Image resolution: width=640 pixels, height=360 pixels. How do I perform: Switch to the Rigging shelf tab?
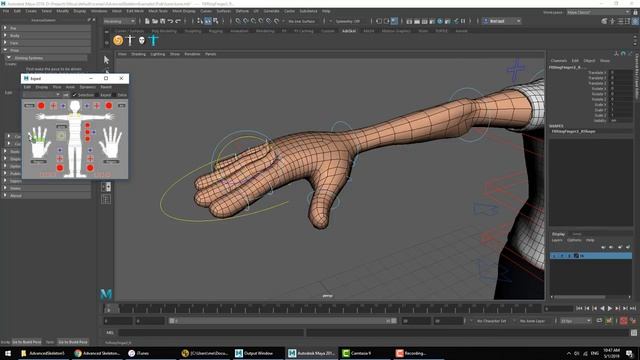216,31
